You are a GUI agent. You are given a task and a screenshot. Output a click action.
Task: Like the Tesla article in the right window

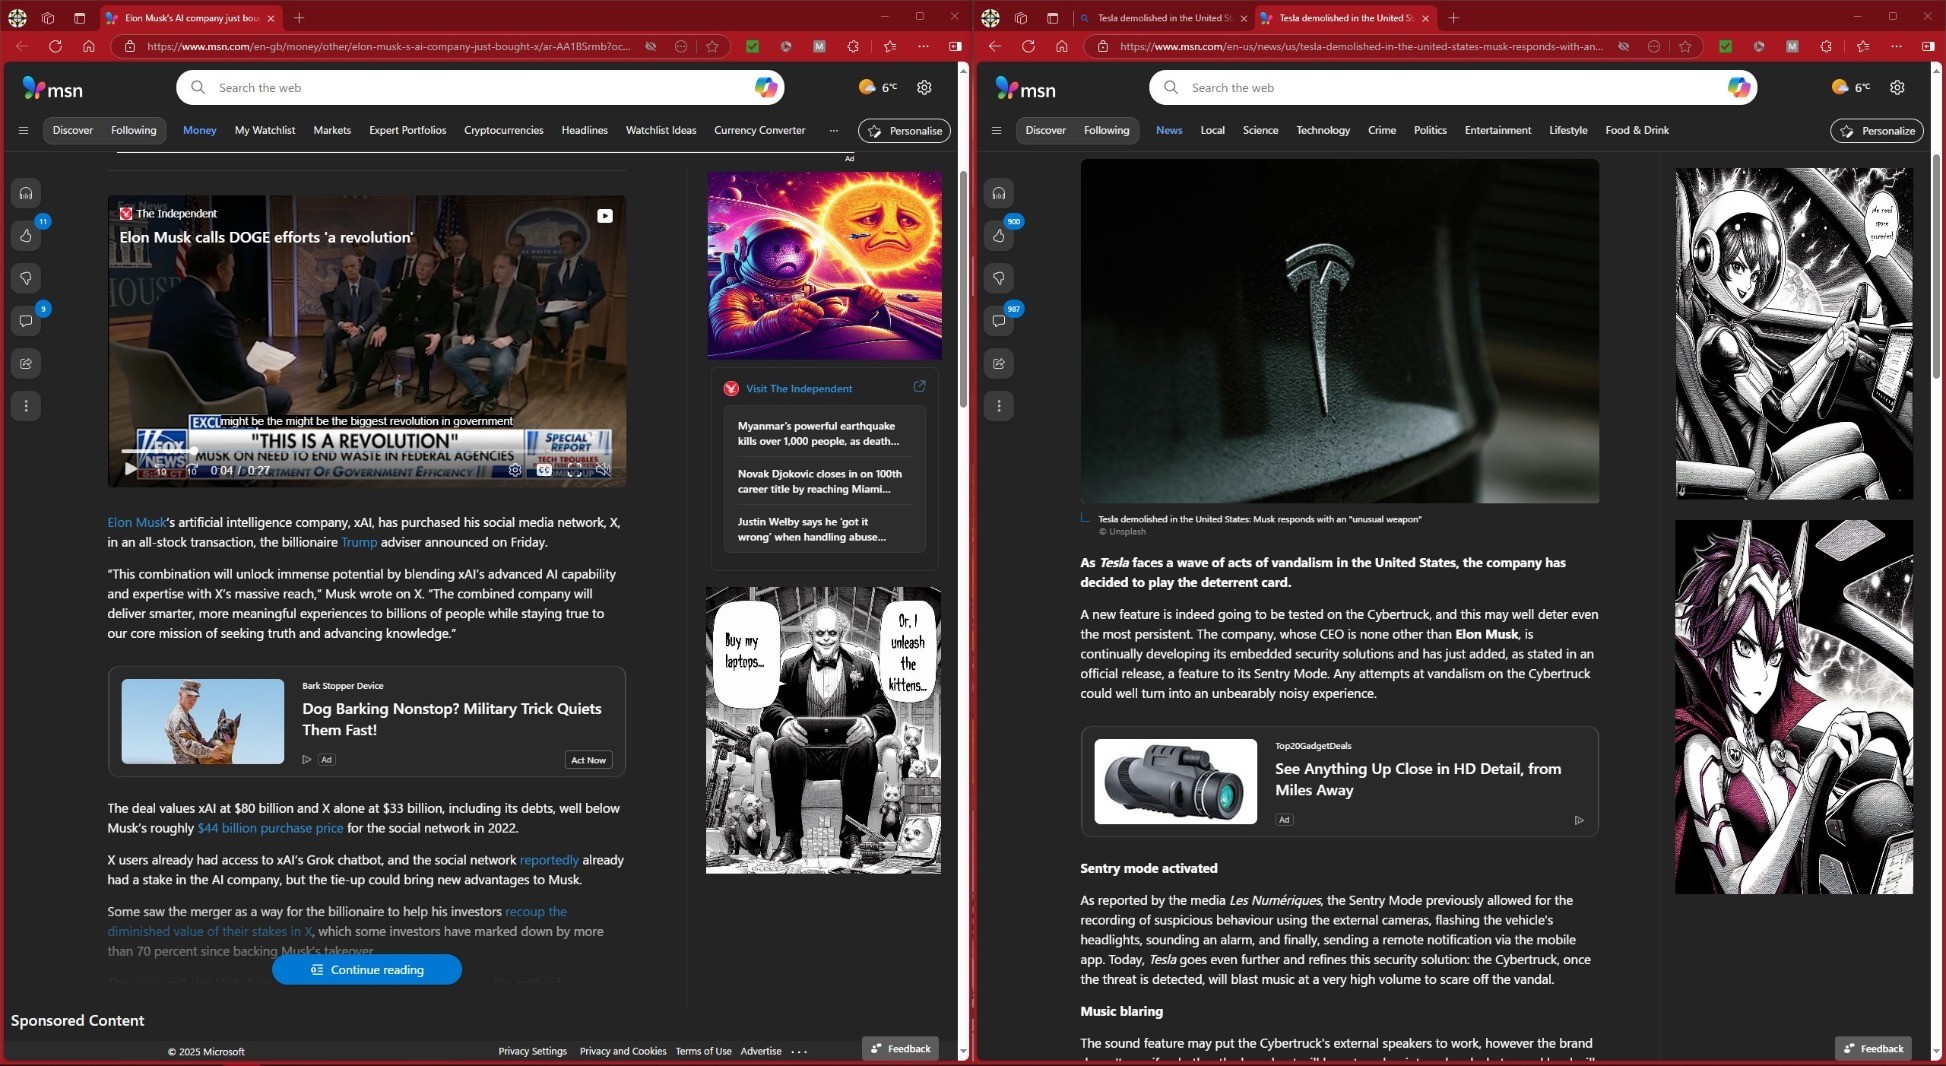[x=999, y=236]
